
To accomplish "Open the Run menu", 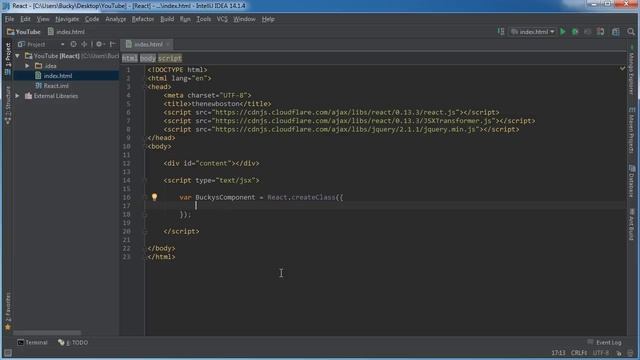I will pyautogui.click(x=185, y=19).
